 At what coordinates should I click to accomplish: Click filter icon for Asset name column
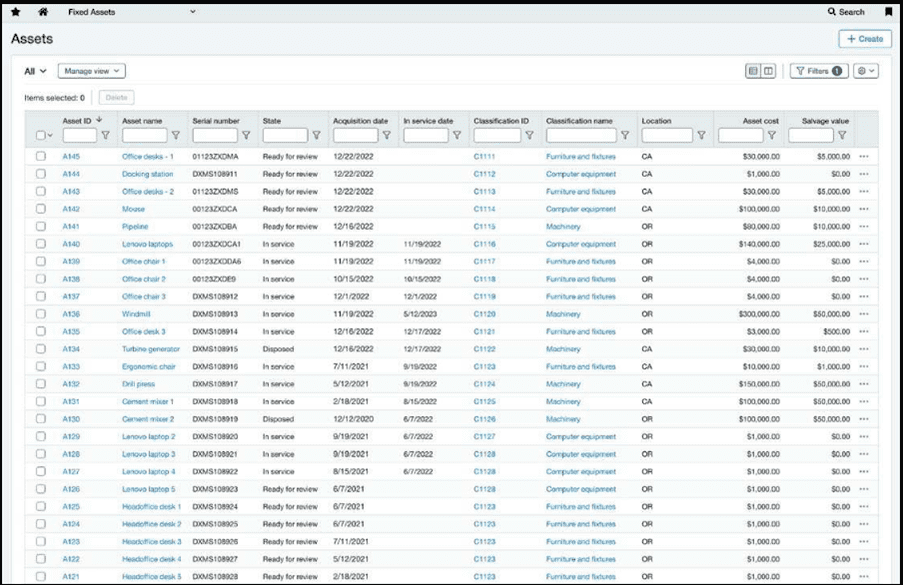pyautogui.click(x=176, y=135)
